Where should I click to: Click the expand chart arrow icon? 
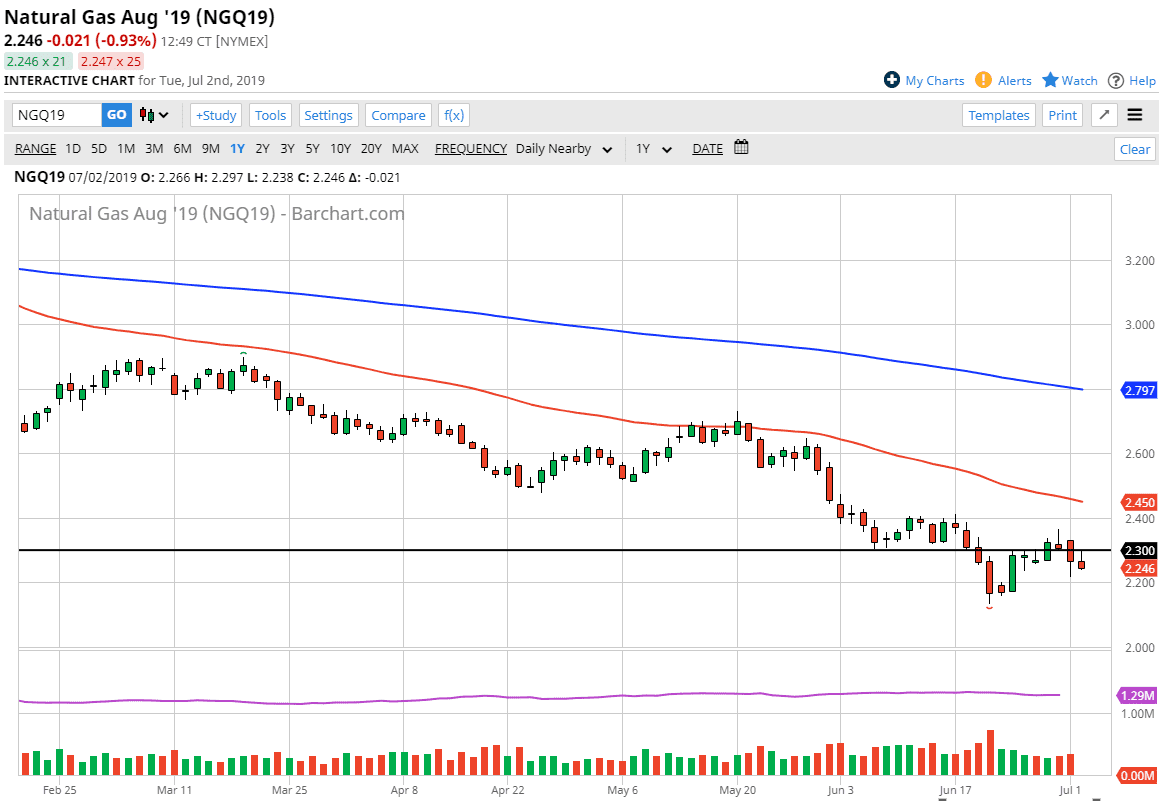[1104, 115]
